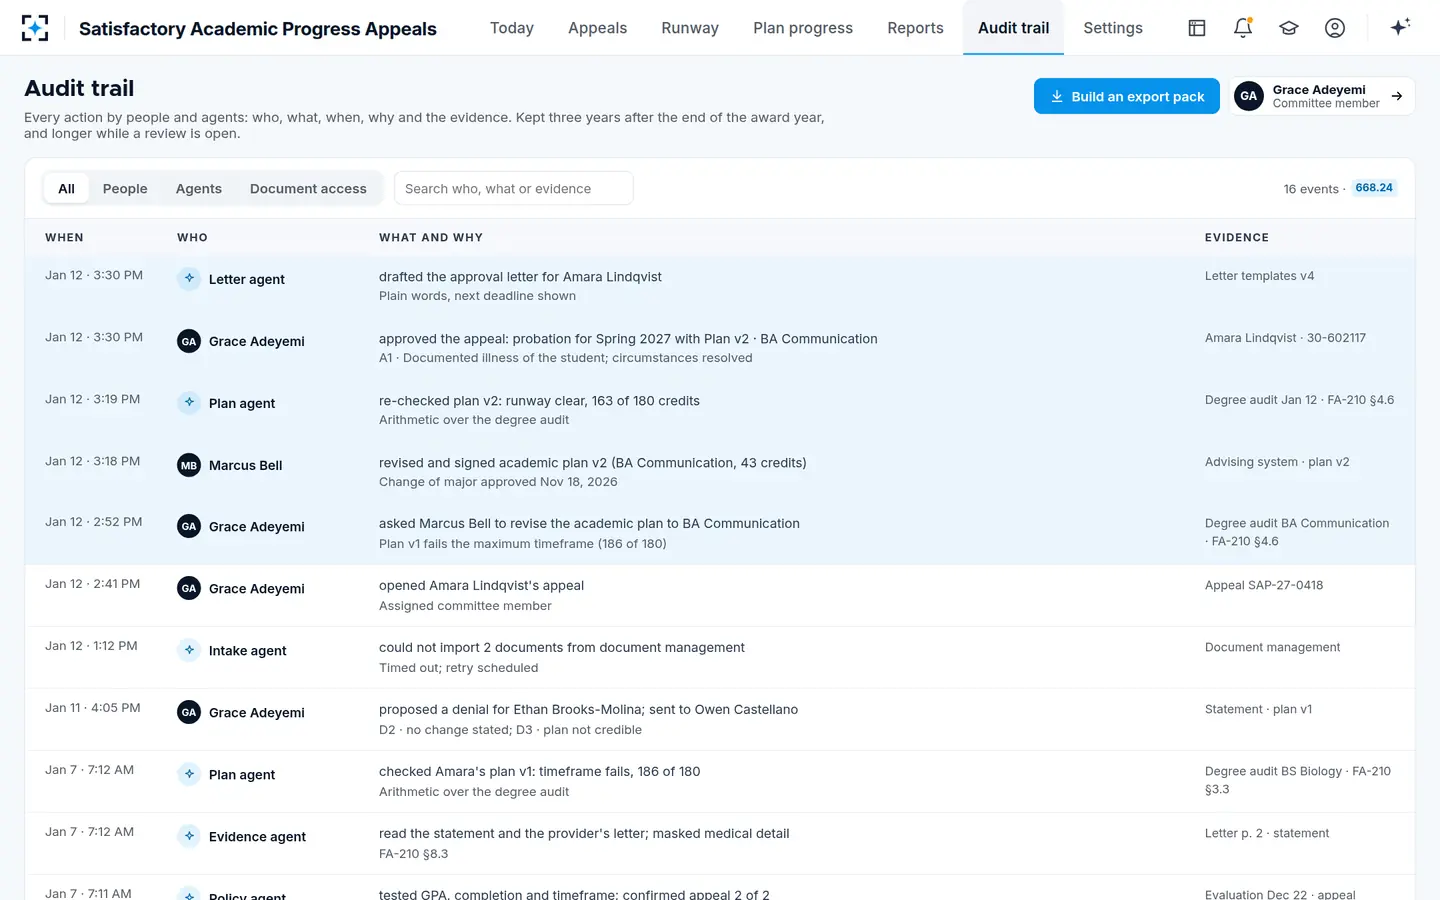The width and height of the screenshot is (1440, 900).
Task: Click the Amara Lindqvist · 30-602117 evidence text
Action: pos(1285,338)
